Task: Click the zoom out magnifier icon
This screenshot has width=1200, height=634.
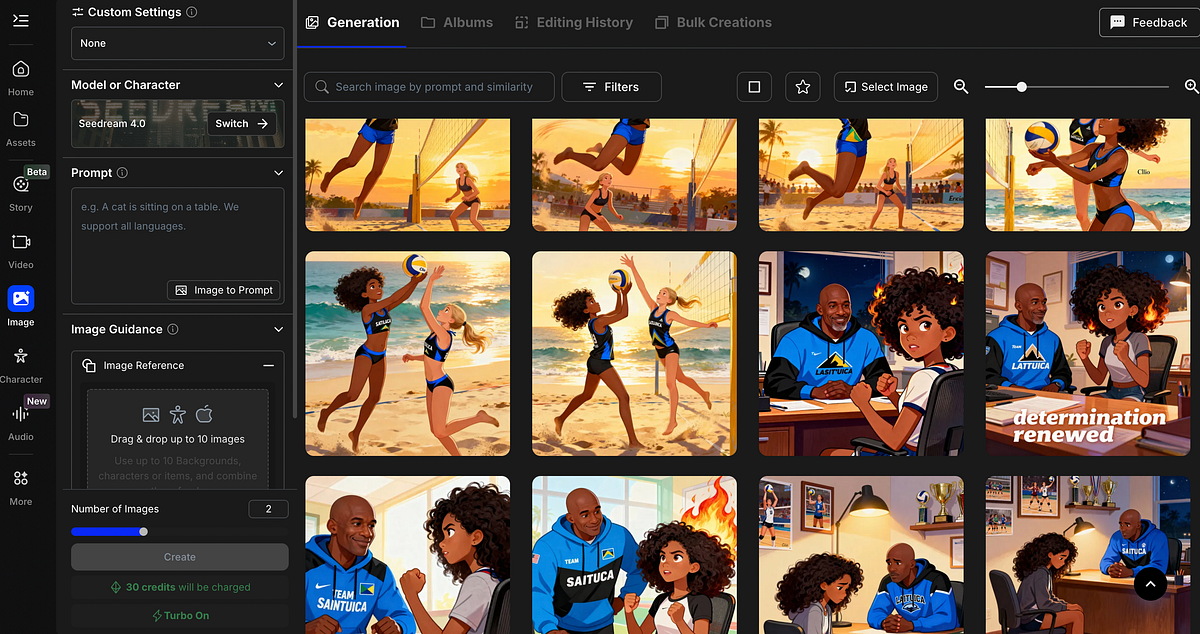Action: point(961,87)
